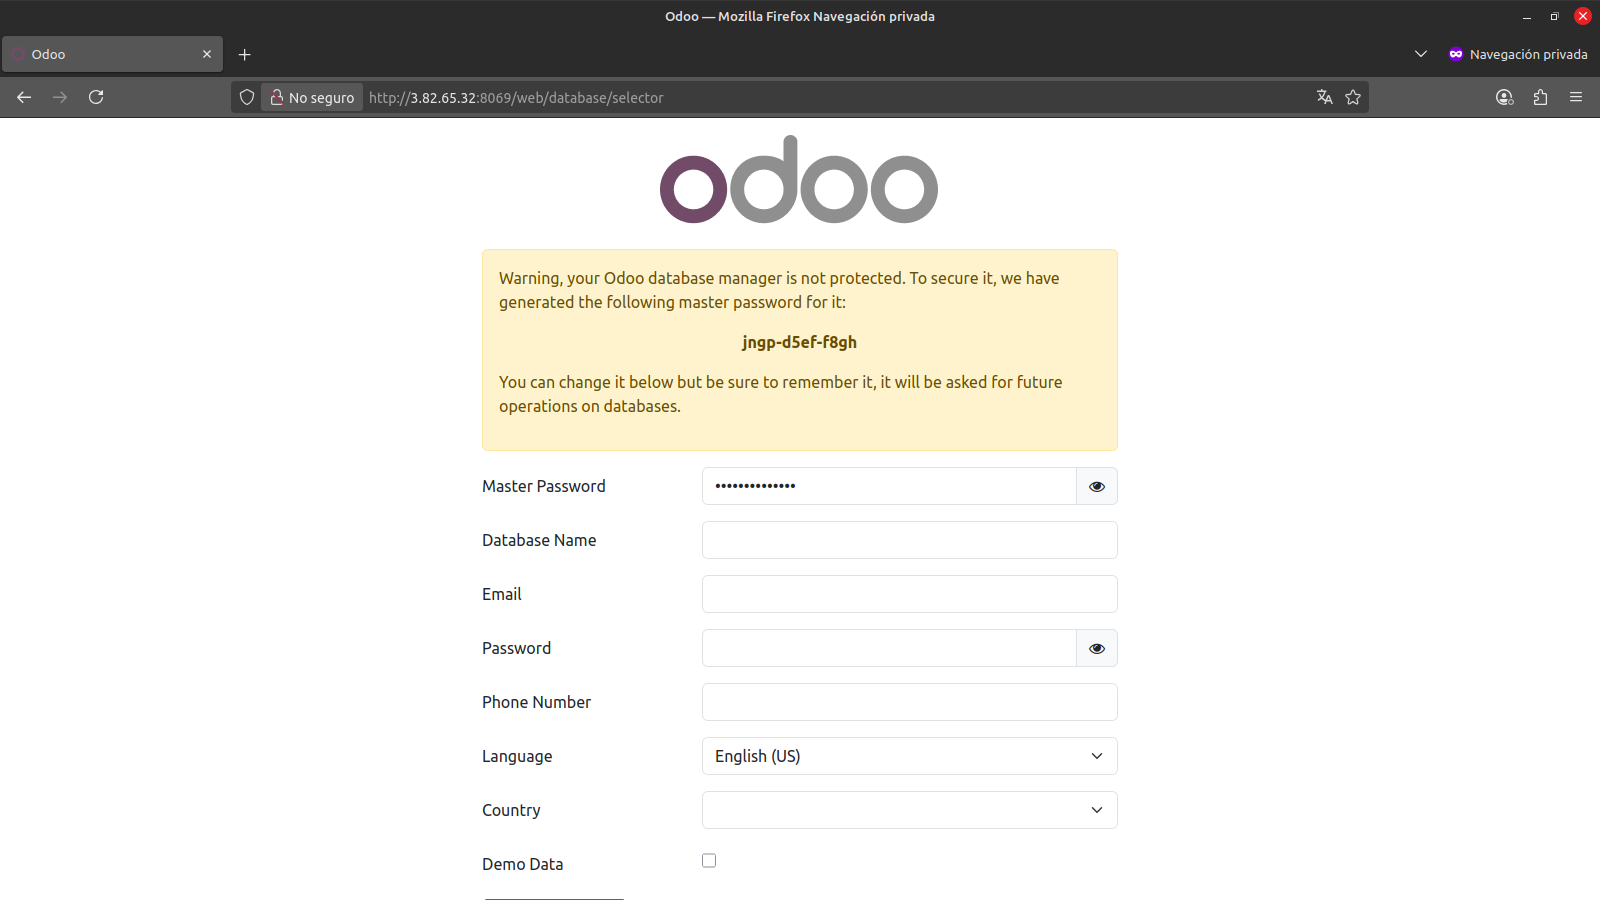
Task: Click the Password input field
Action: click(x=889, y=648)
